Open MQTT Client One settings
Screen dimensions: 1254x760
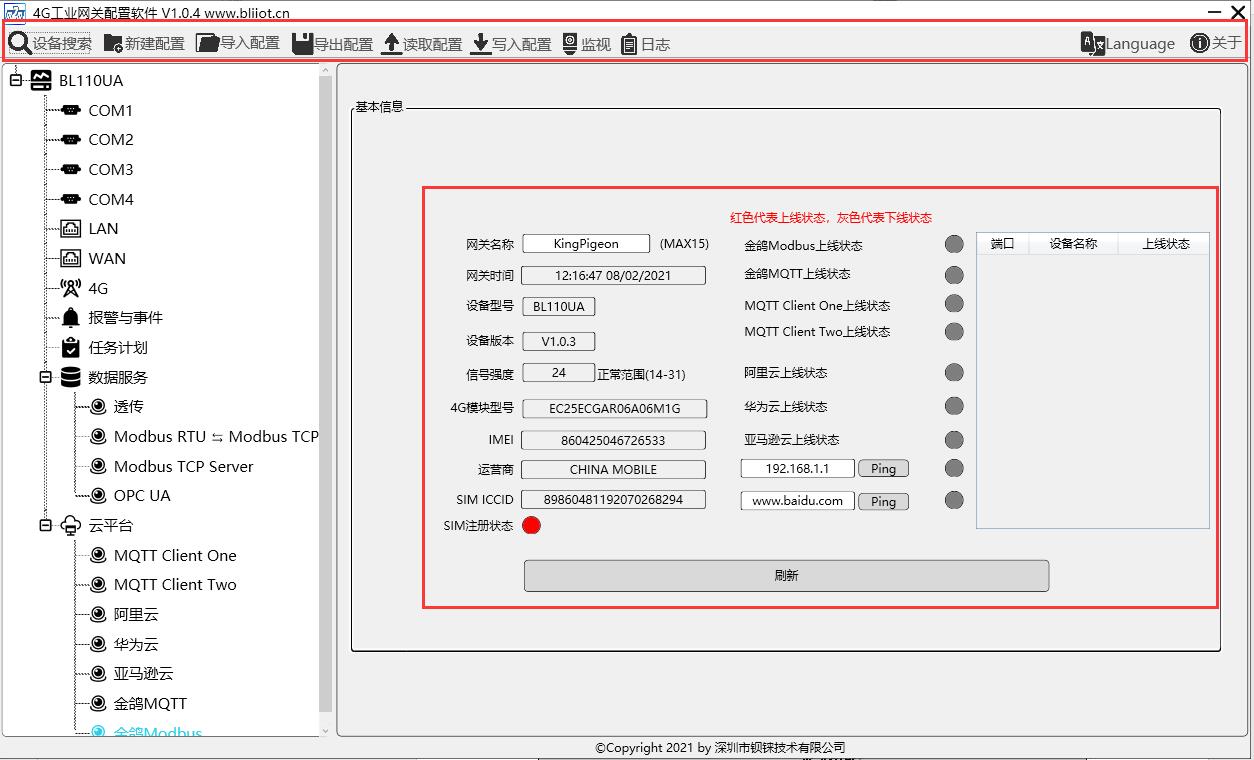coord(175,556)
